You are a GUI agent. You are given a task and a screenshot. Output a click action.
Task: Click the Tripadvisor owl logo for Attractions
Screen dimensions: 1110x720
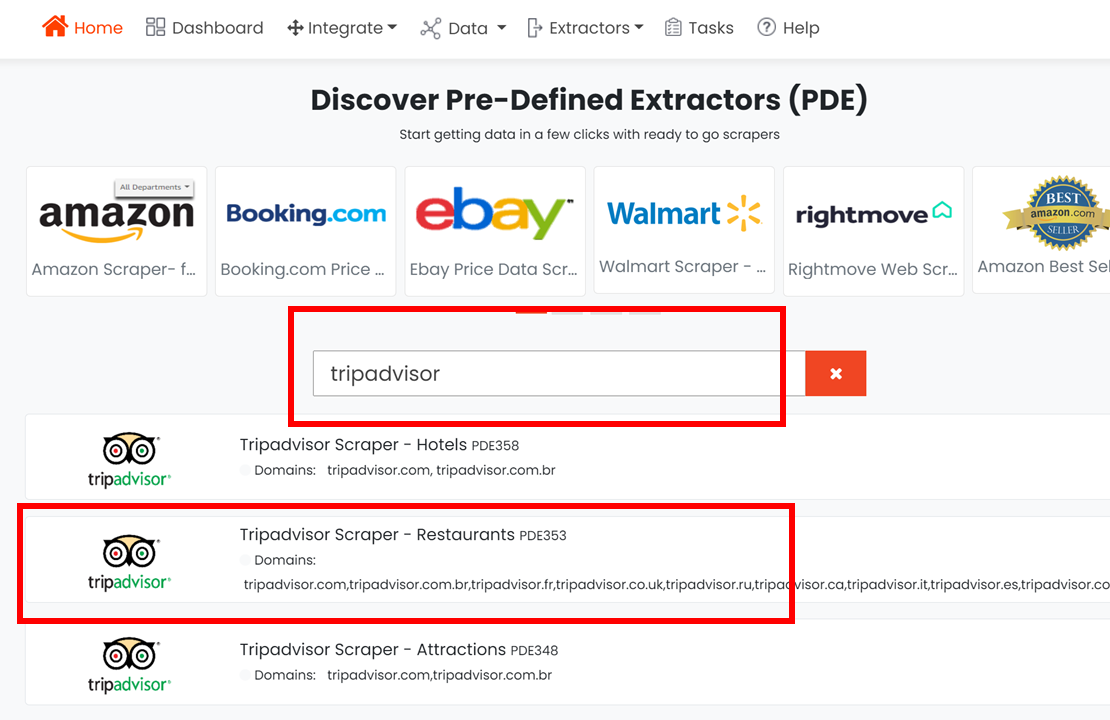129,665
